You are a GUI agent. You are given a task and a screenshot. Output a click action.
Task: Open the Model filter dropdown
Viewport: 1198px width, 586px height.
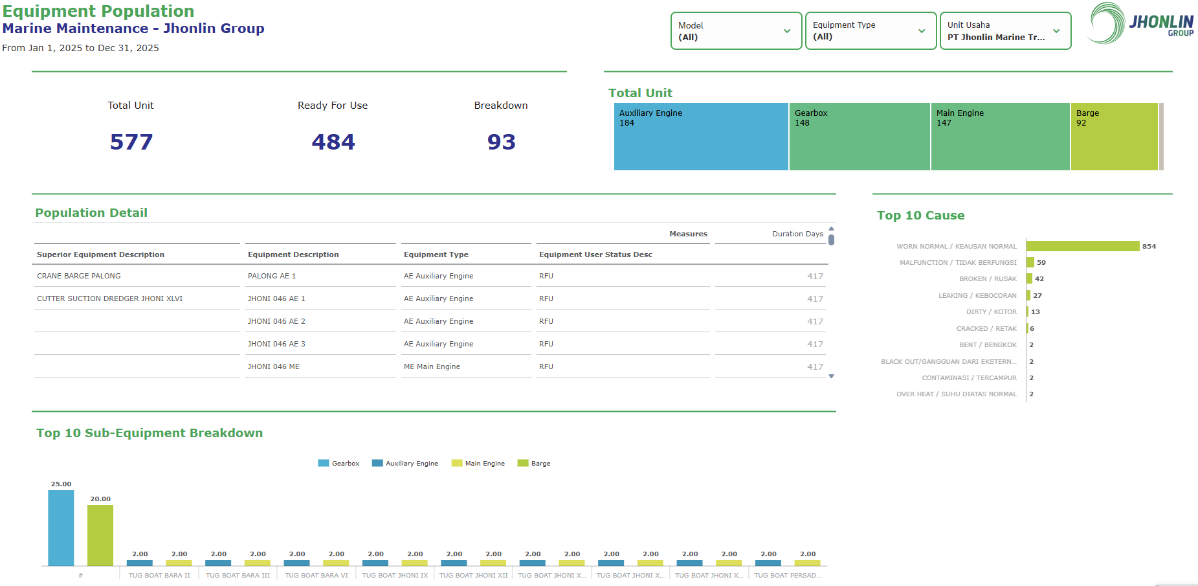[x=736, y=31]
